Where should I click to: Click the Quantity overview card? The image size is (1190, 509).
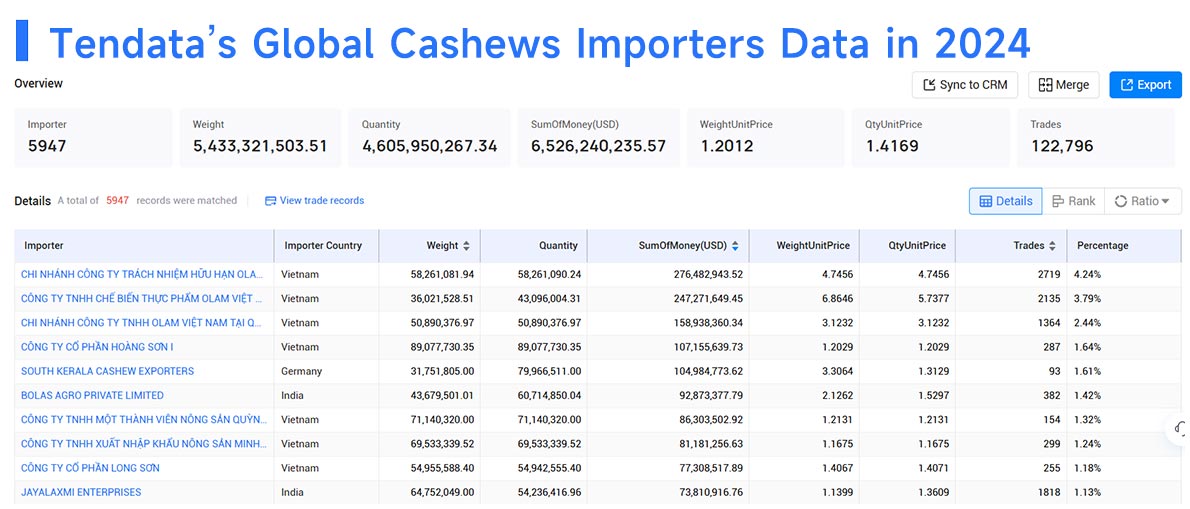[430, 138]
